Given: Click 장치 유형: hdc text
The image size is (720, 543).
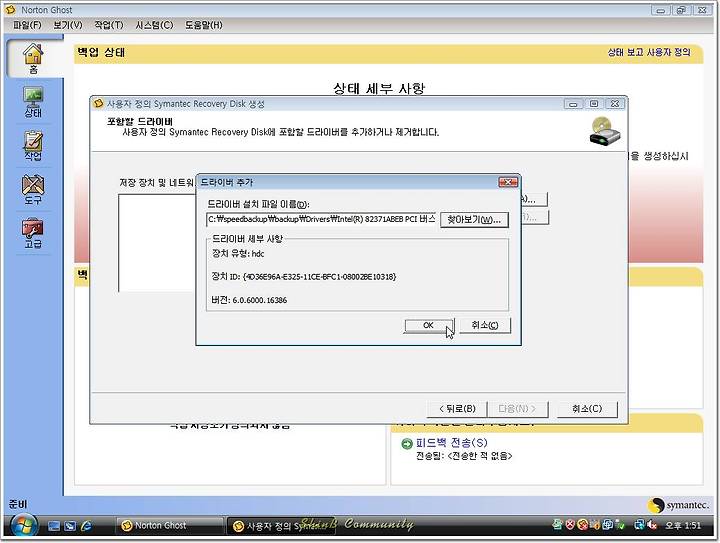Looking at the screenshot, I should click(x=237, y=253).
